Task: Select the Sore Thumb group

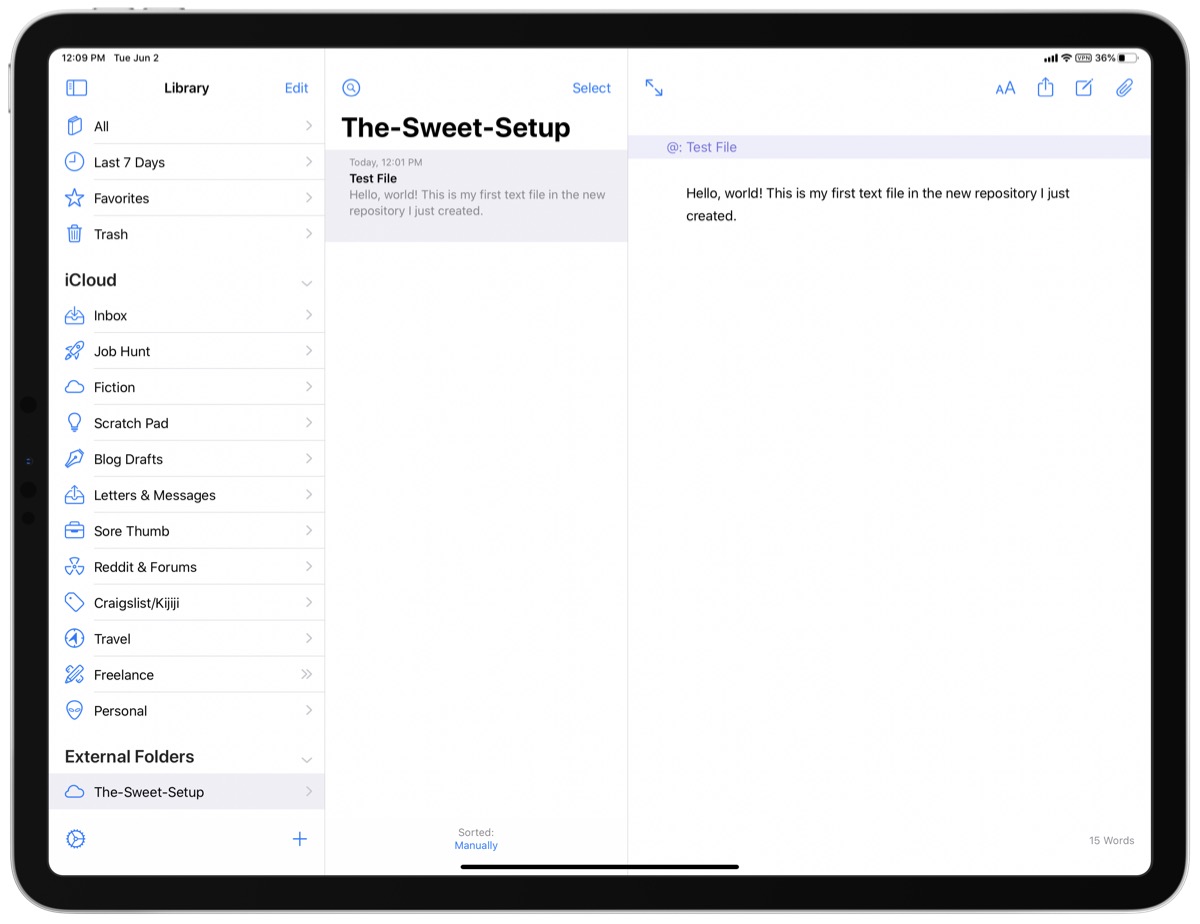Action: point(187,531)
